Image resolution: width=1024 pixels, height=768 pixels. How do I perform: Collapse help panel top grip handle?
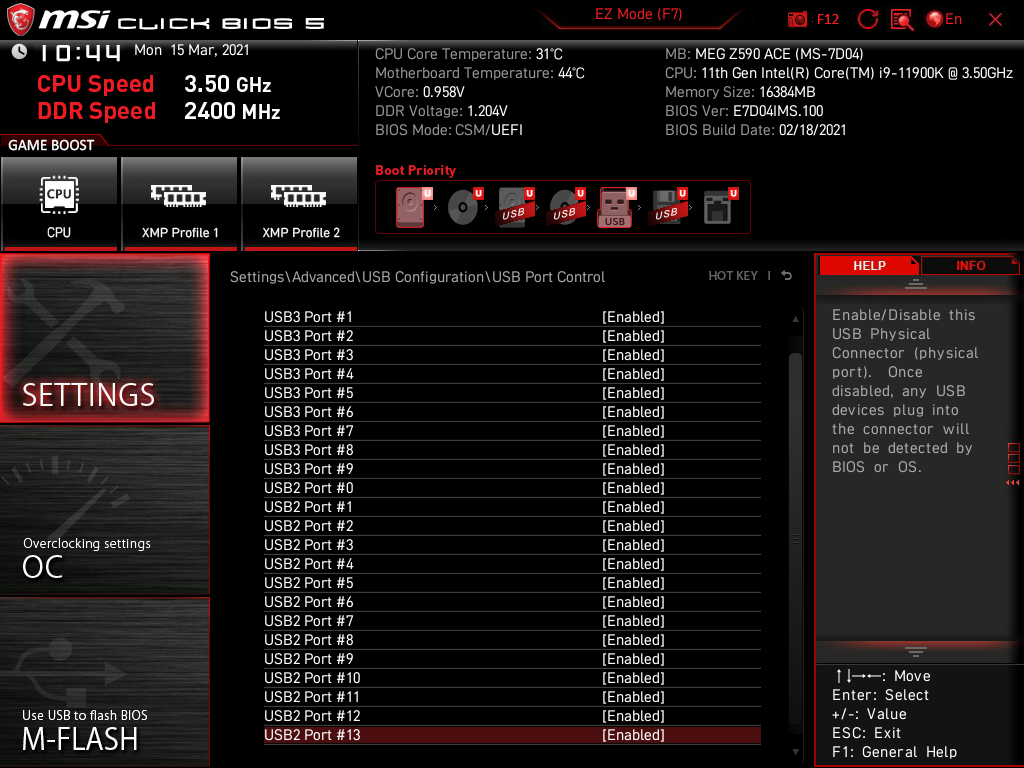916,284
